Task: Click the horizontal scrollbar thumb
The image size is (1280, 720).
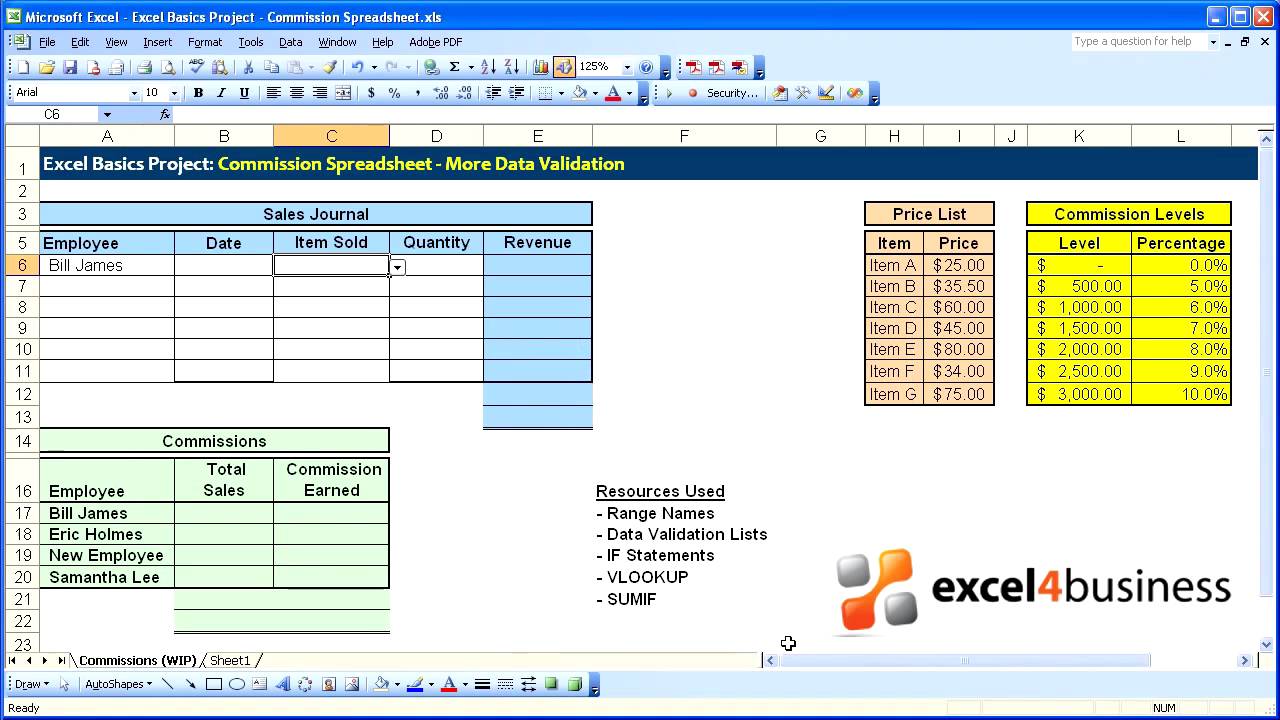Action: pyautogui.click(x=965, y=660)
